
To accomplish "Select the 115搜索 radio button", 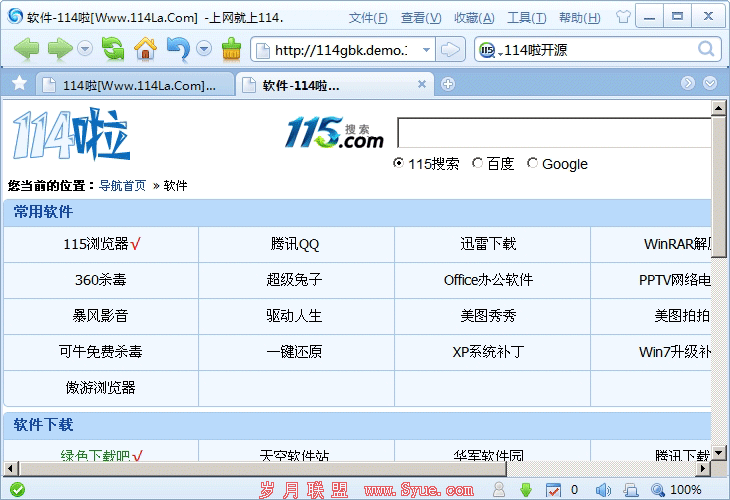I will pos(398,163).
